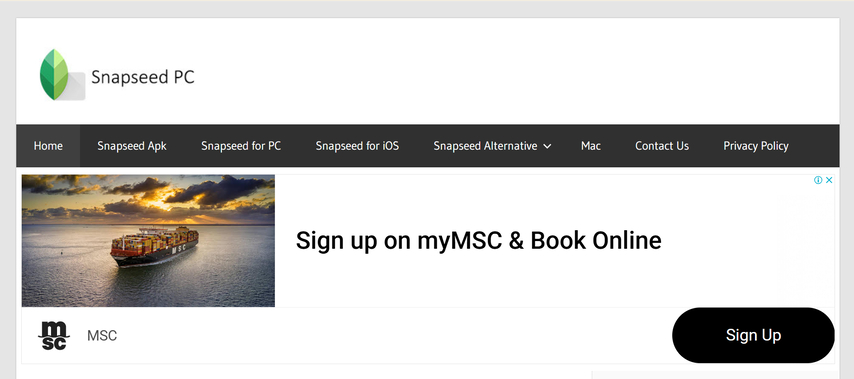Open the ad info icon
This screenshot has height=379, width=854.
coord(818,180)
